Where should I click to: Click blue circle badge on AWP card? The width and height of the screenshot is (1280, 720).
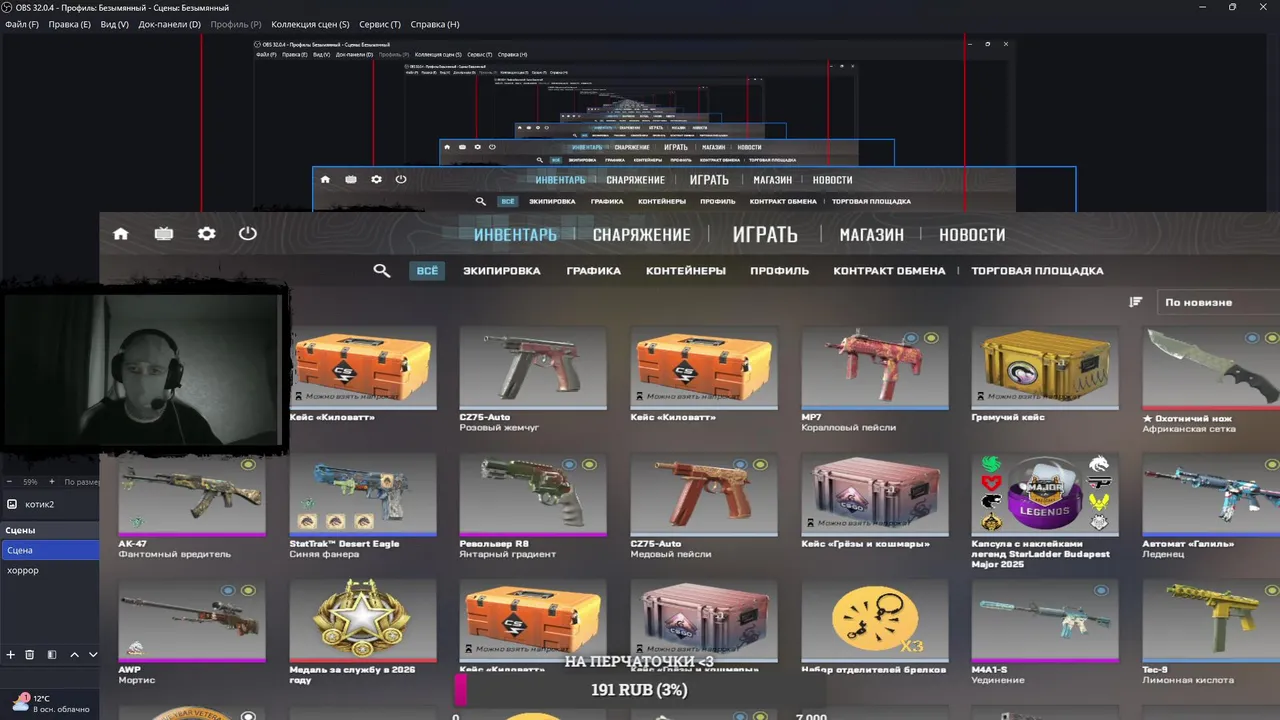point(228,591)
